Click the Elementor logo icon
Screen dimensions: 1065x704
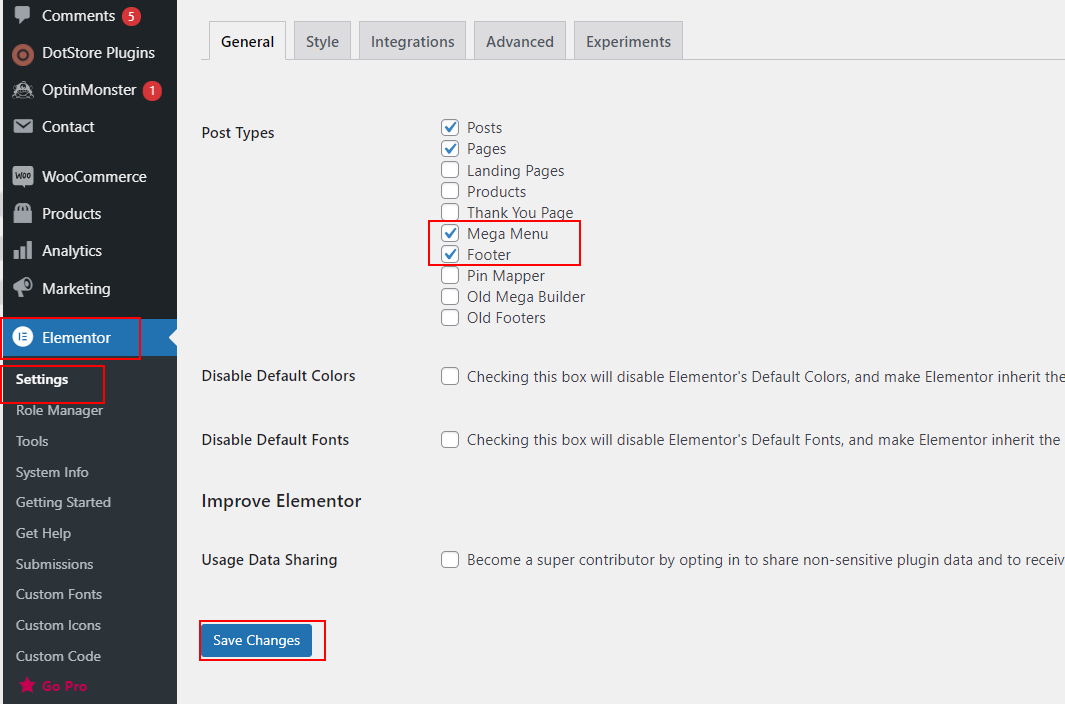[22, 337]
